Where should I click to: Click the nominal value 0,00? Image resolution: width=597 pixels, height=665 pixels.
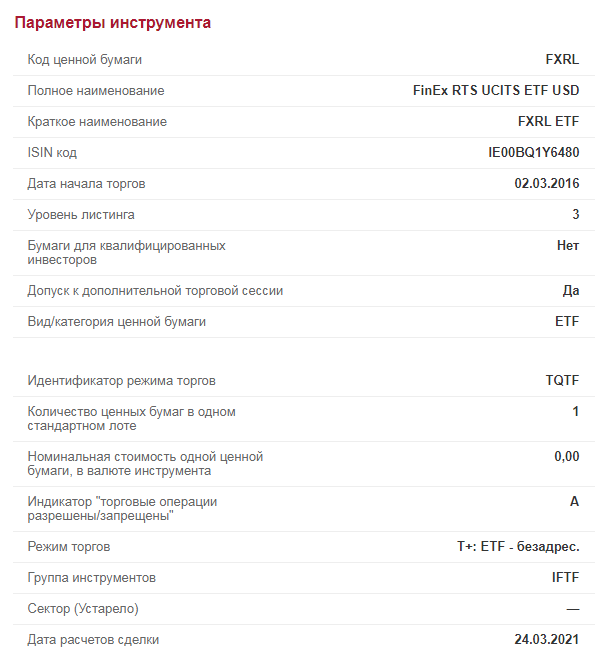pos(566,456)
